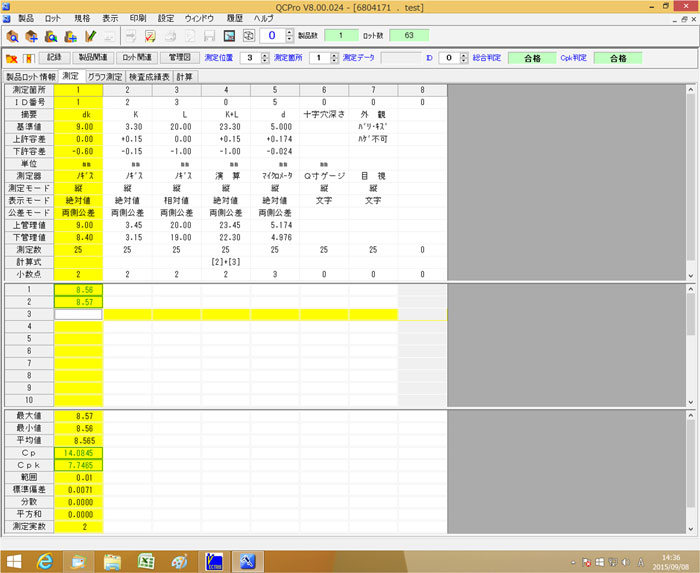Click the grayed document icon beside the printer
Screen dimensions: 700x573
point(190,36)
